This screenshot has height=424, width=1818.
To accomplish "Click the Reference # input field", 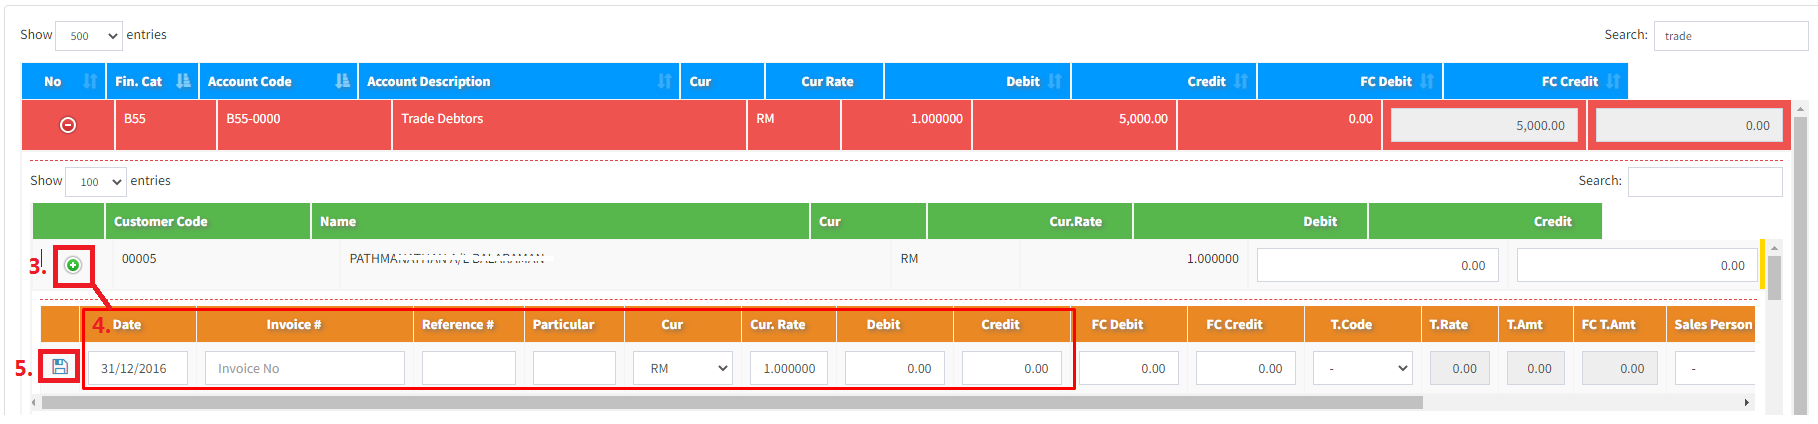I will click(468, 368).
